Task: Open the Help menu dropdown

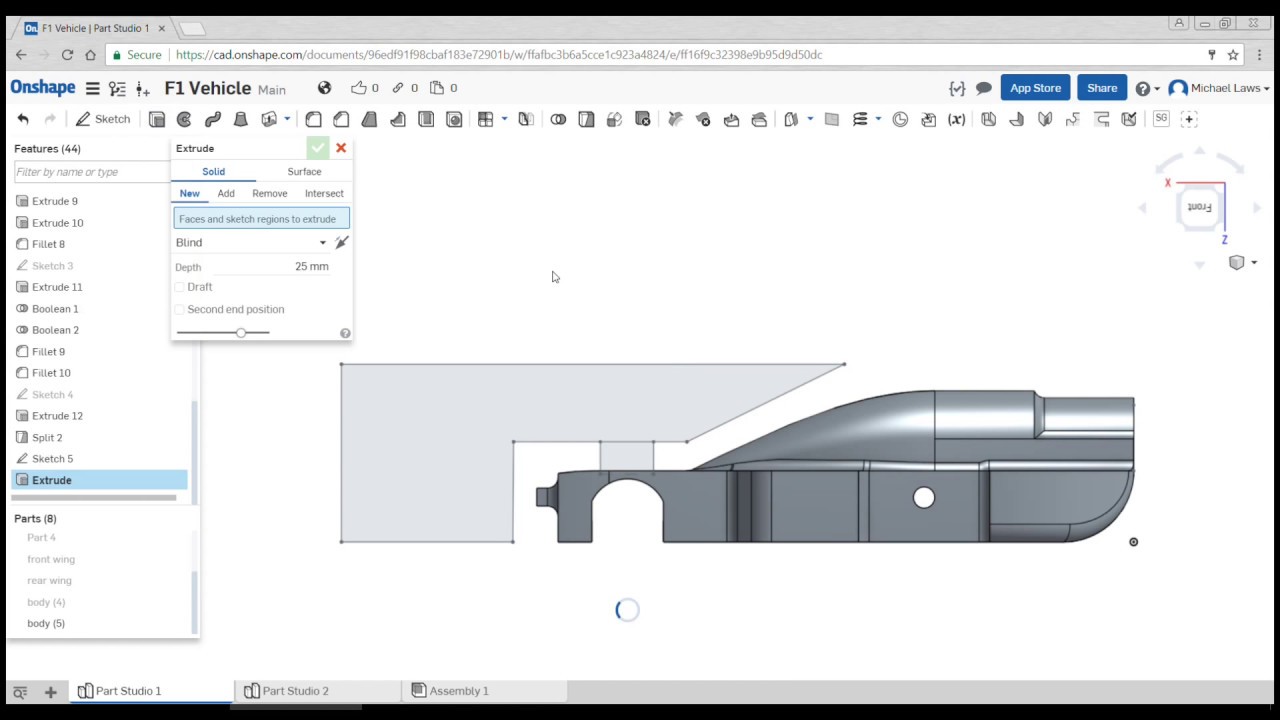Action: tap(1147, 88)
